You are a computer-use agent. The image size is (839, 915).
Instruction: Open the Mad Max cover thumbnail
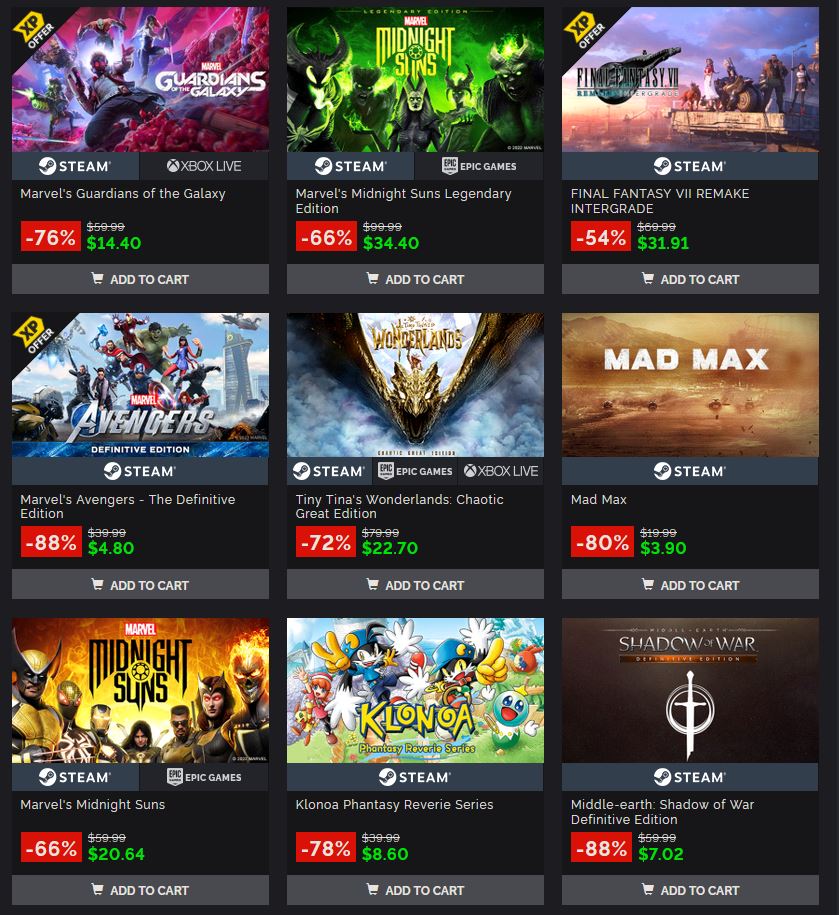point(690,385)
